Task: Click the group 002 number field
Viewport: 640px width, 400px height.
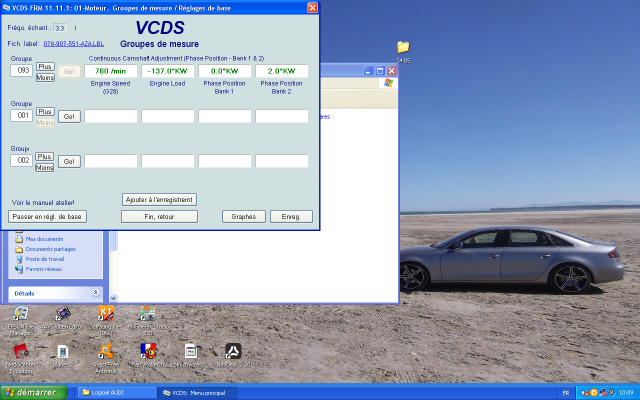Action: [x=21, y=161]
